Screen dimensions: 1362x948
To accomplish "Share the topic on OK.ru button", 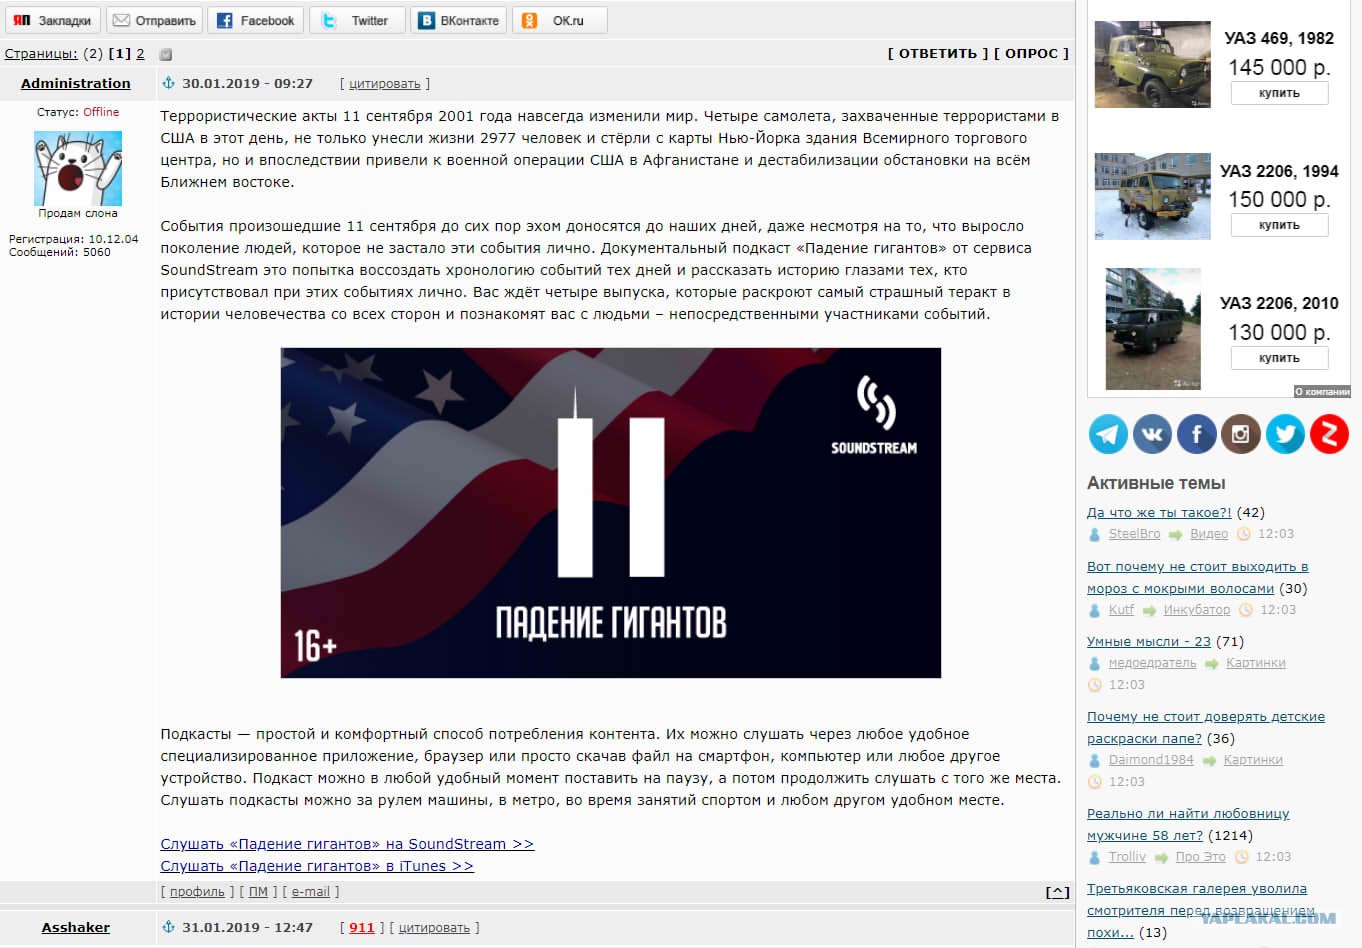I will [x=559, y=20].
